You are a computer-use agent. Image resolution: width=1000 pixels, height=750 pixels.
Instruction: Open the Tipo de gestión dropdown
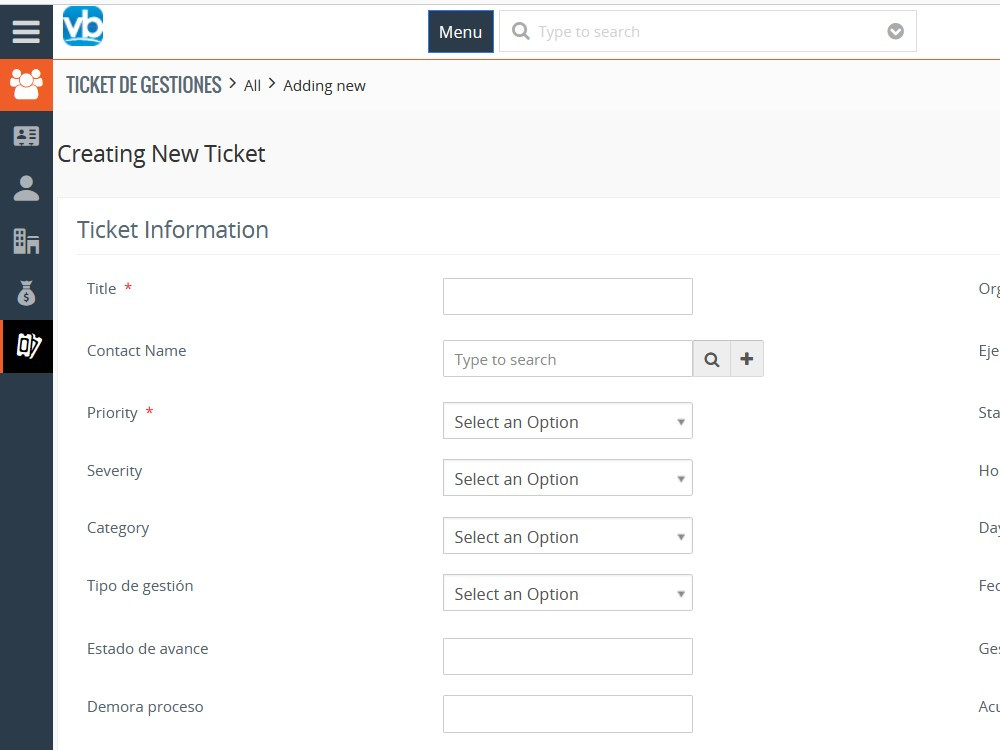[568, 593]
